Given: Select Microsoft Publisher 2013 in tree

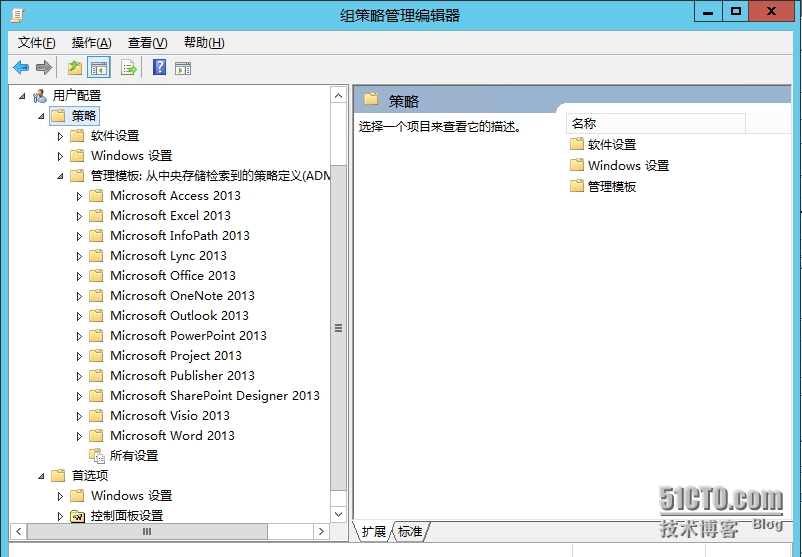Looking at the screenshot, I should pyautogui.click(x=182, y=375).
